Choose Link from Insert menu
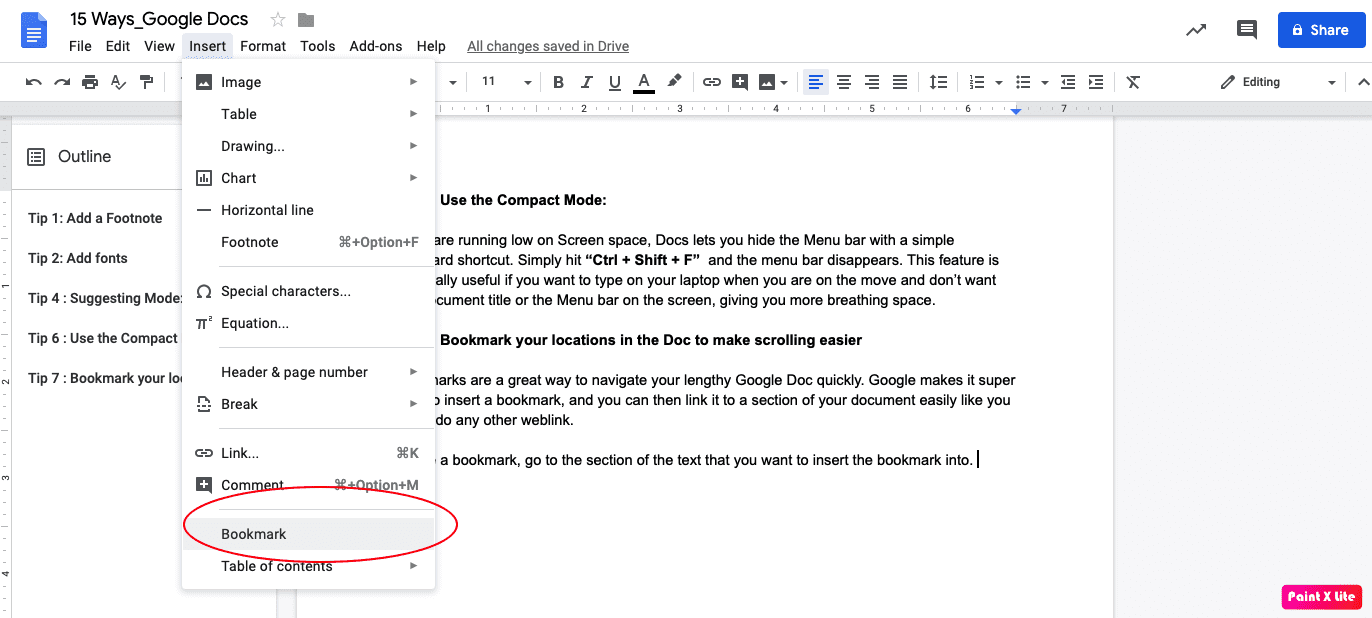 [x=308, y=453]
